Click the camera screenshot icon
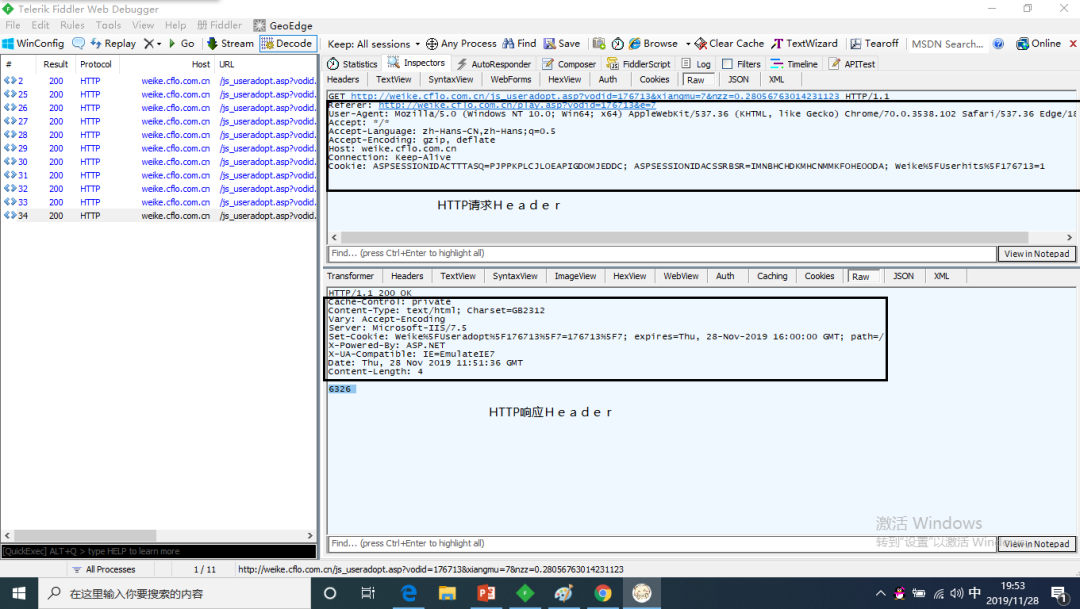 coord(599,43)
